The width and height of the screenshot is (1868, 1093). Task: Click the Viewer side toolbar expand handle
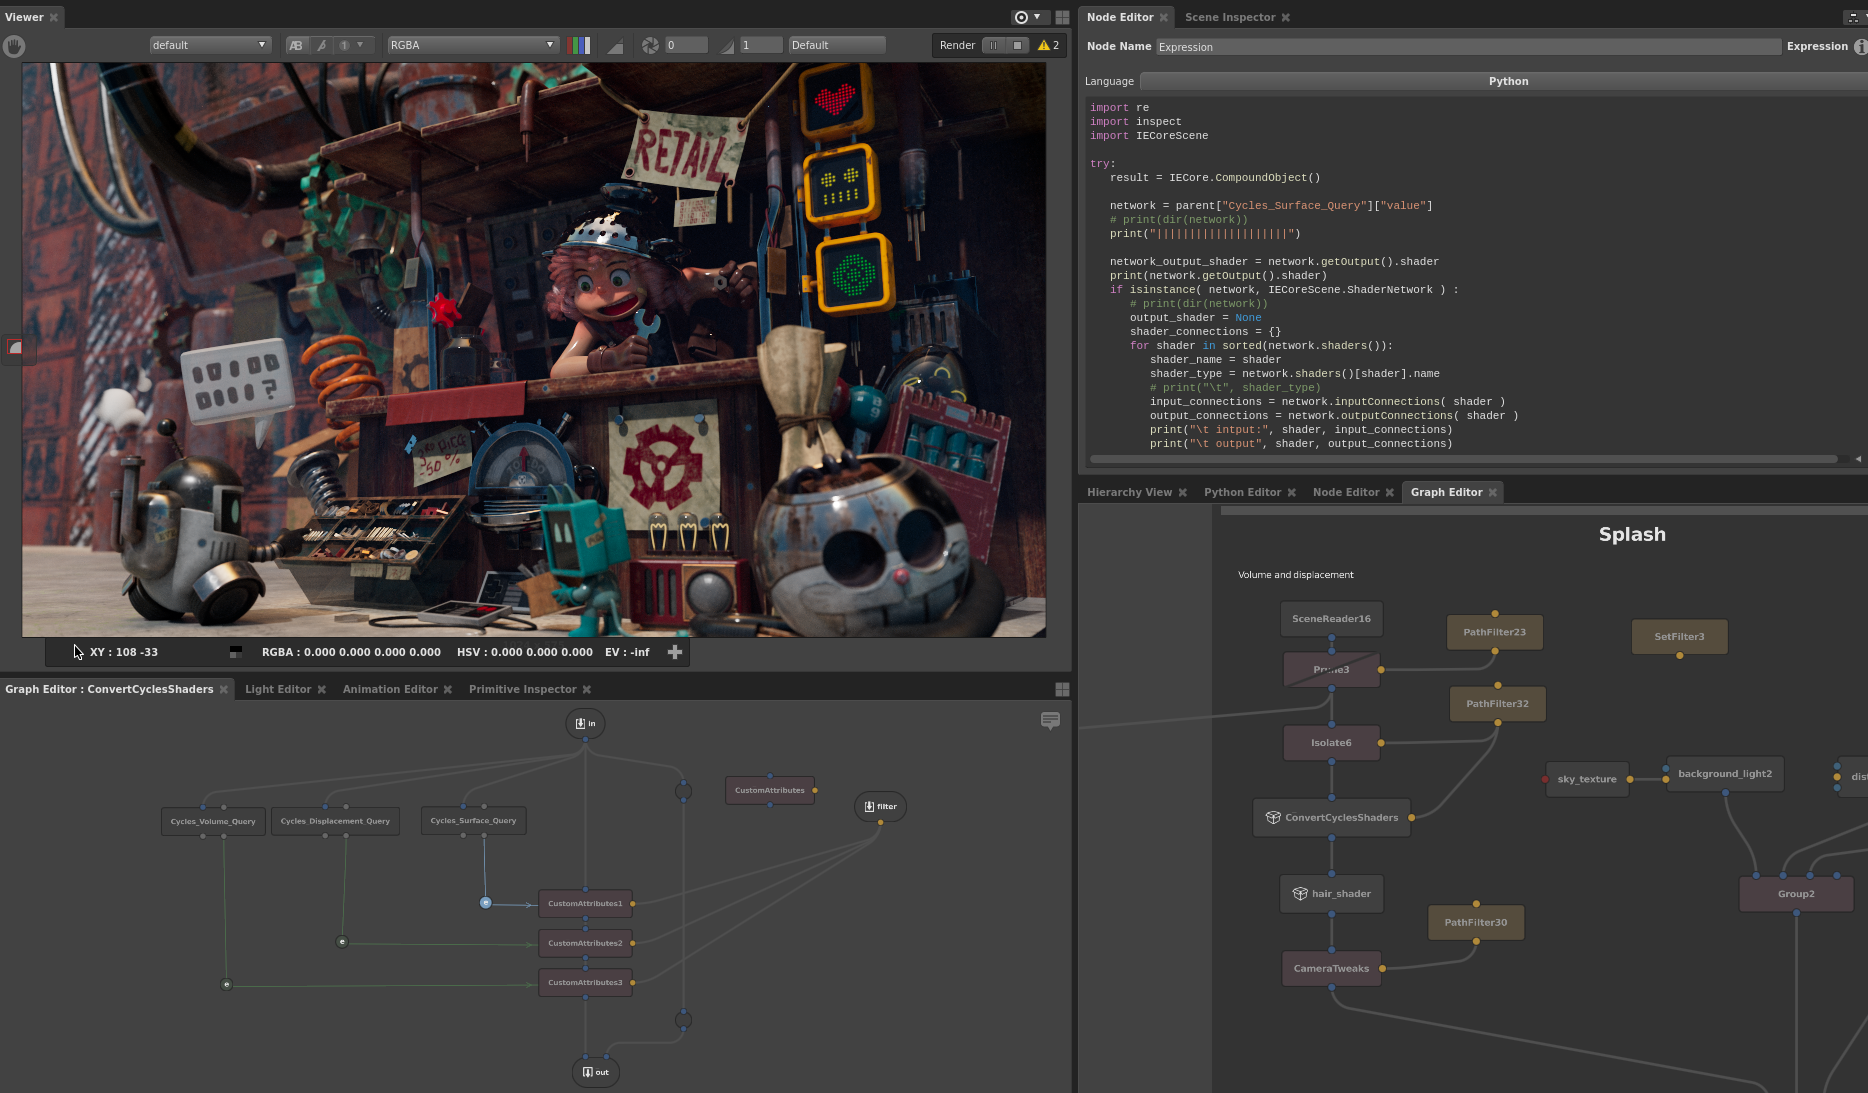point(16,348)
